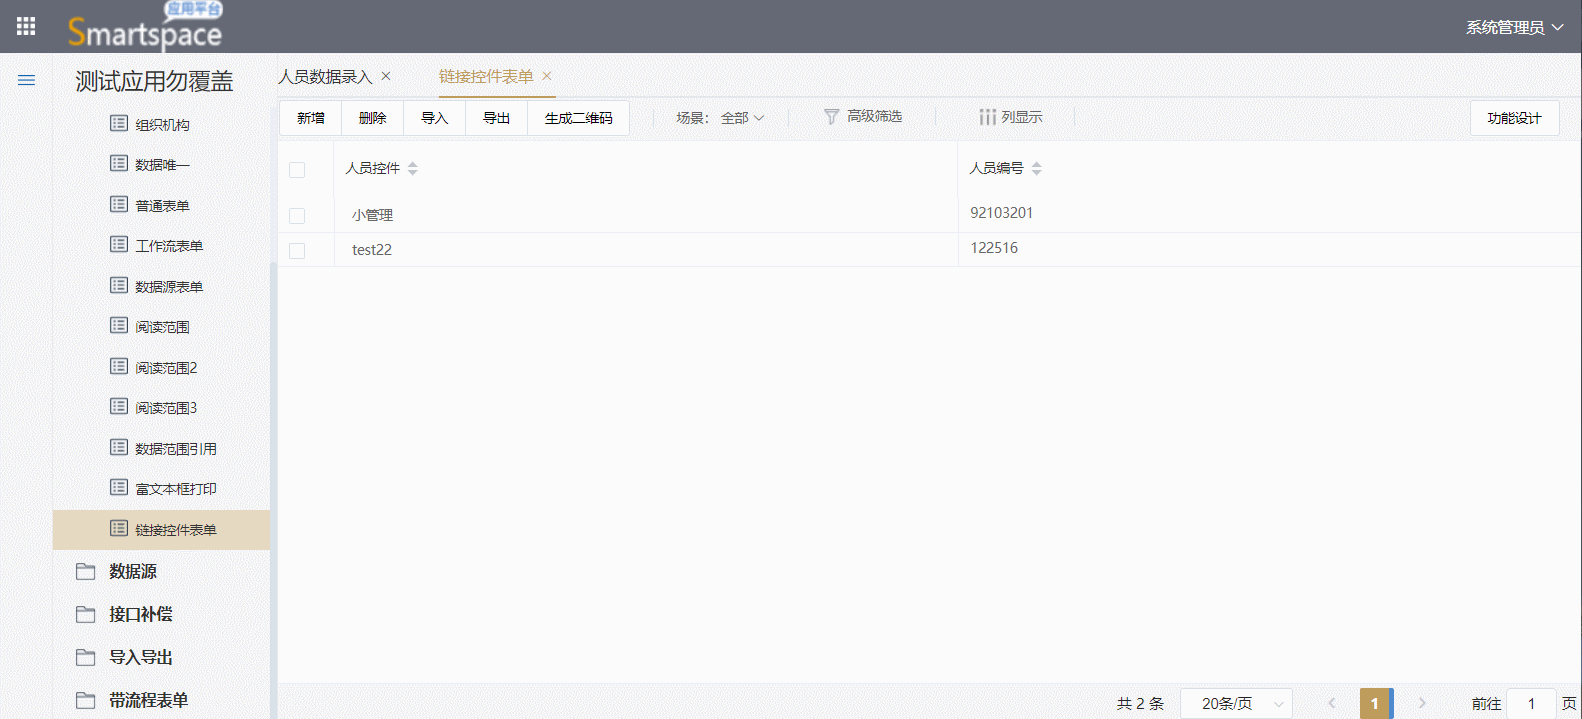Image resolution: width=1582 pixels, height=719 pixels.
Task: Open 富文本框打印 in the sidebar
Action: pos(176,489)
